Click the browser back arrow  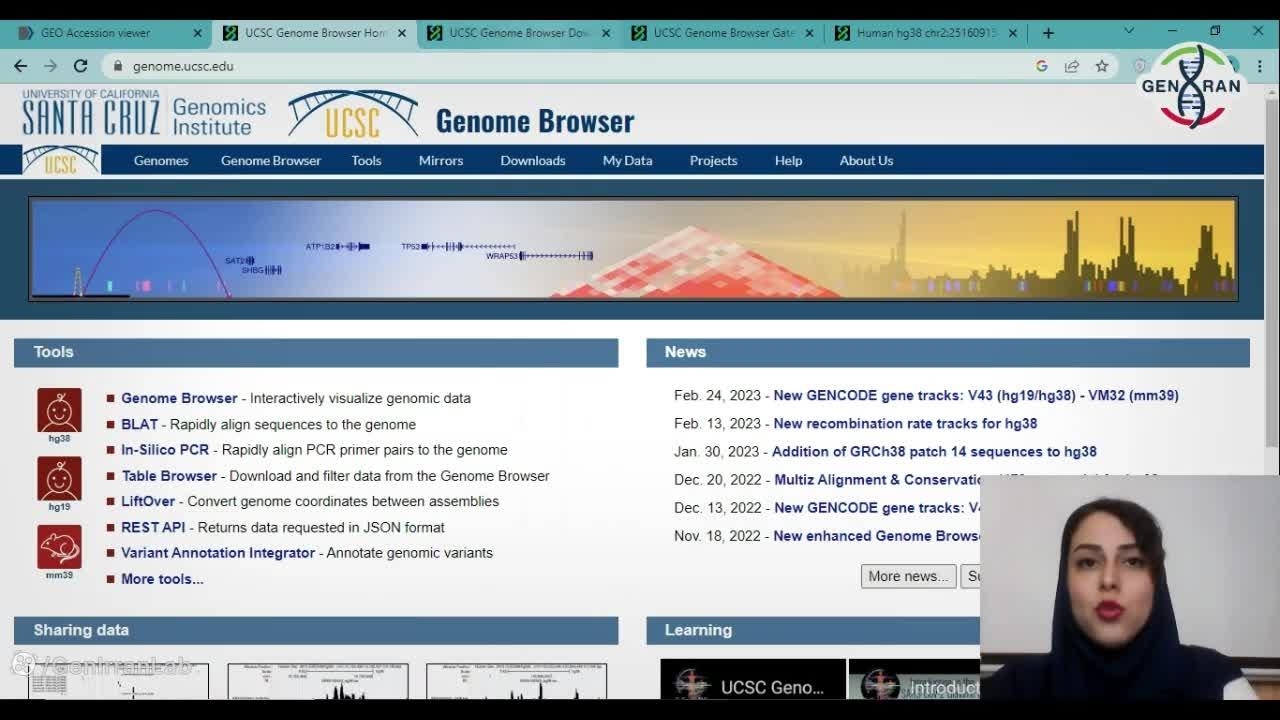[x=21, y=66]
